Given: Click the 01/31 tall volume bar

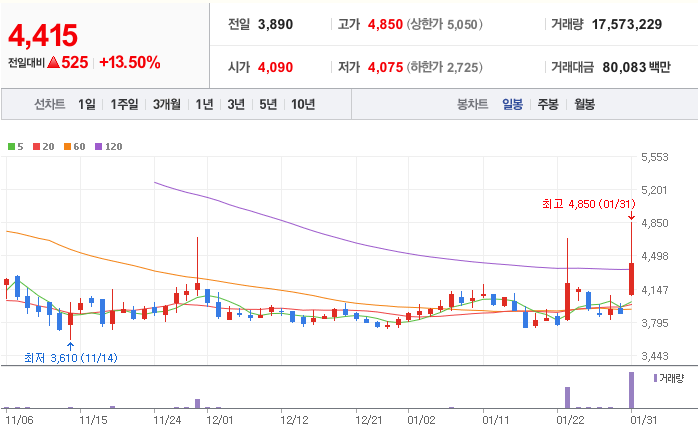Looking at the screenshot, I should 631,390.
